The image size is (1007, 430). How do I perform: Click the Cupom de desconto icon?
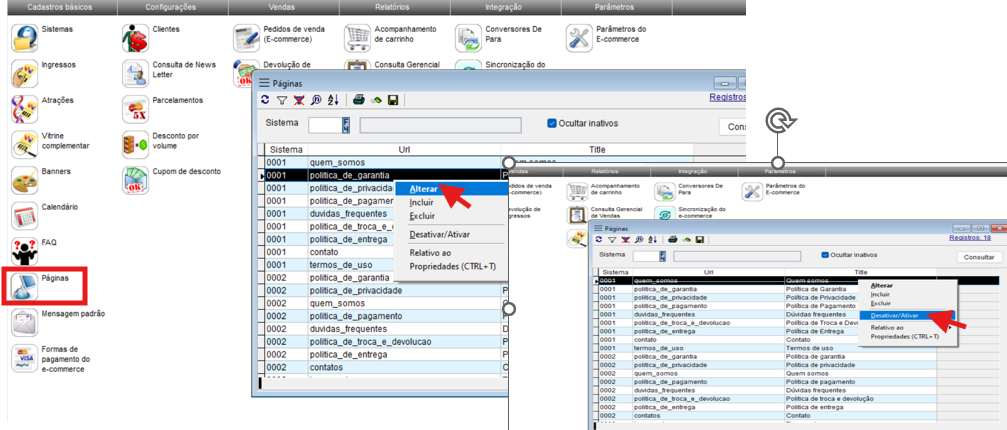[x=135, y=180]
